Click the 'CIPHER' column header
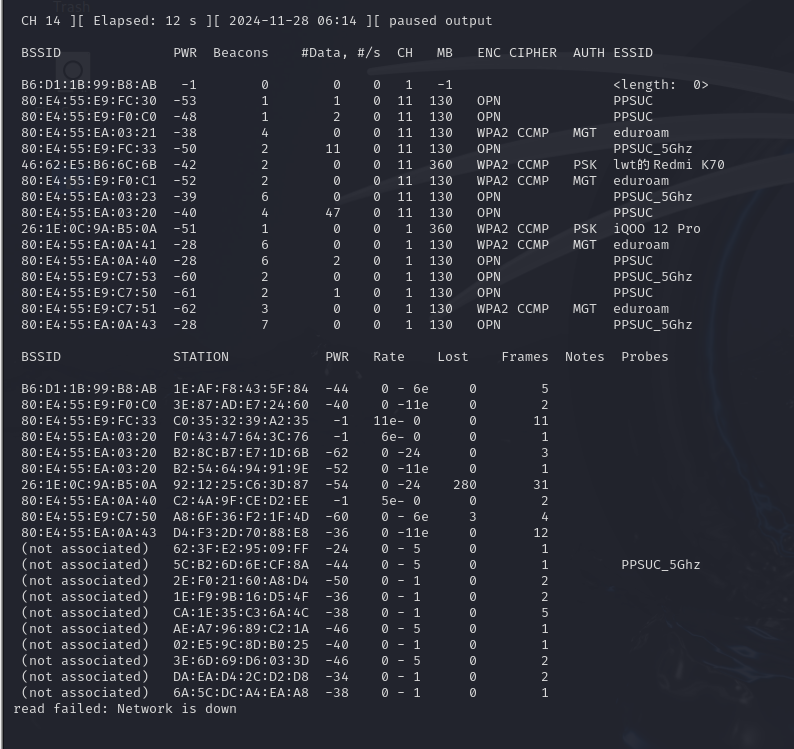 point(533,53)
